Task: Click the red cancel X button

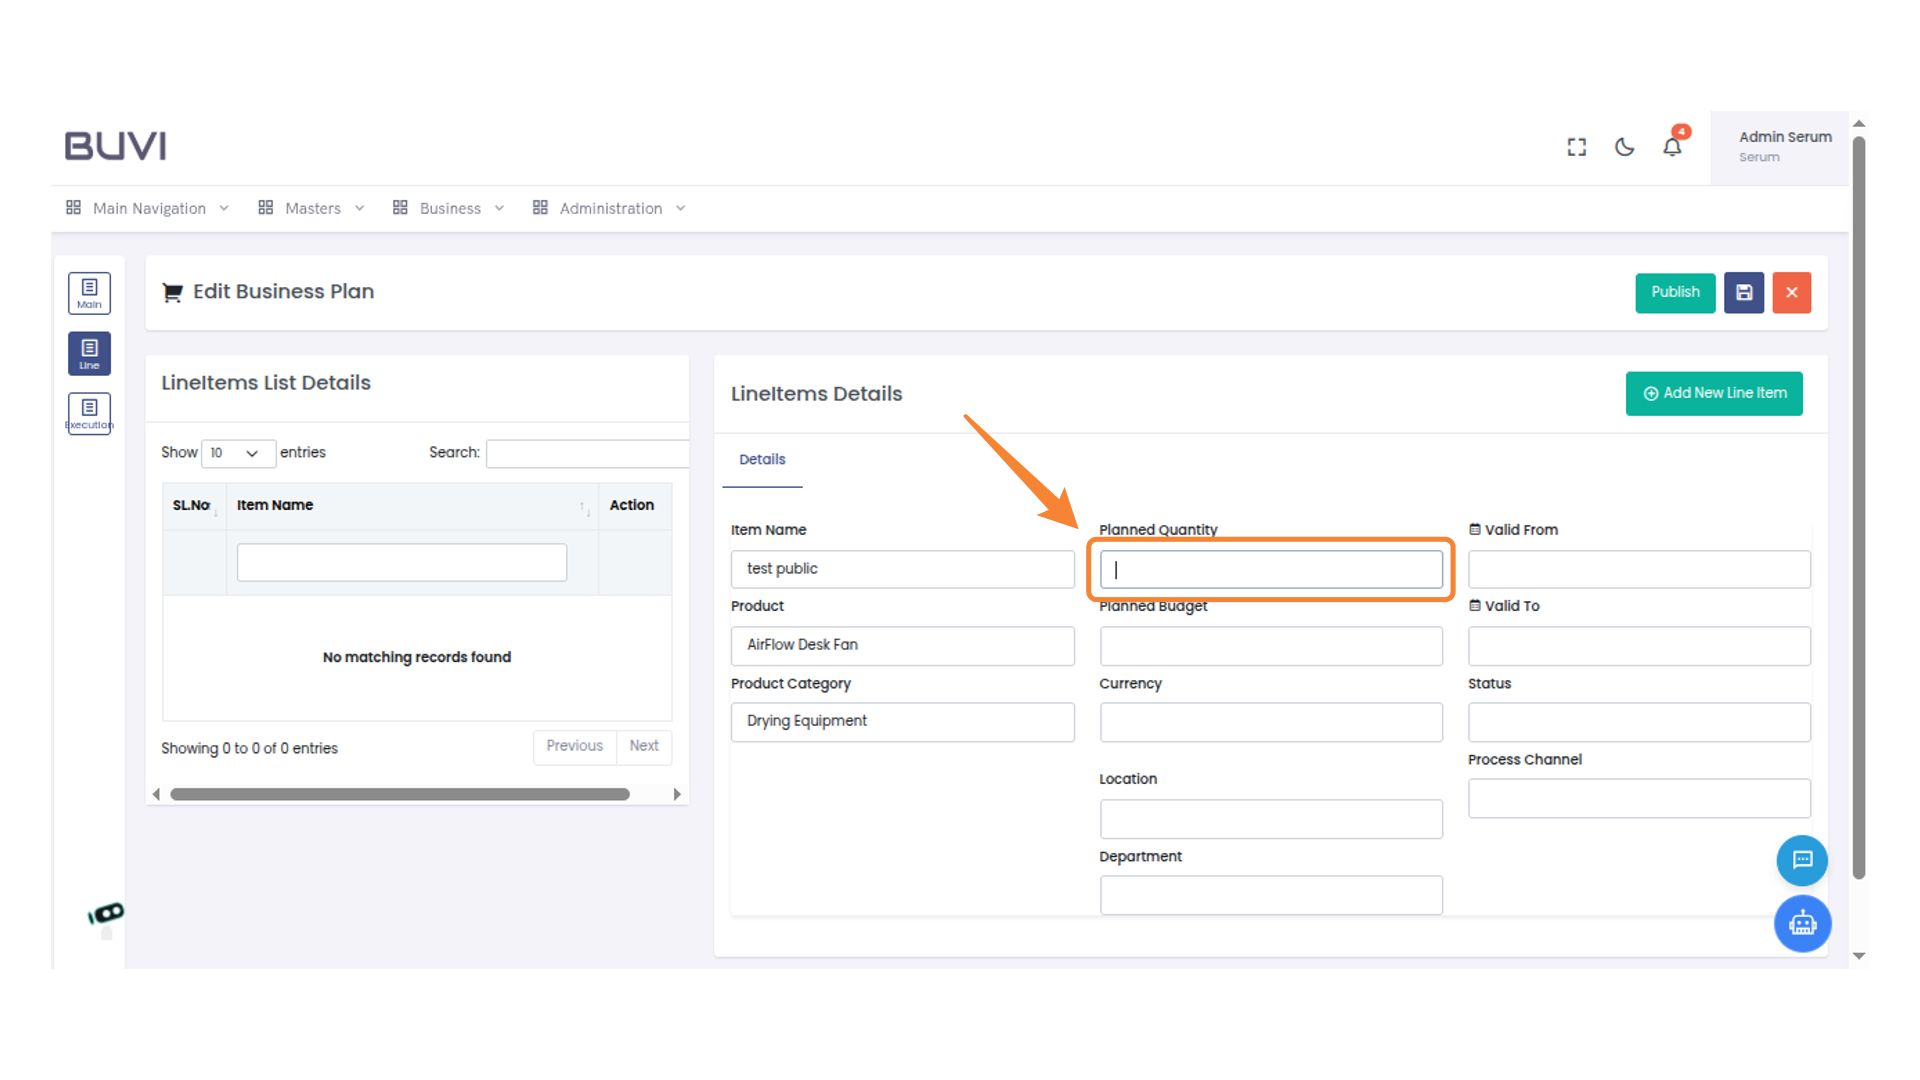Action: click(1791, 293)
